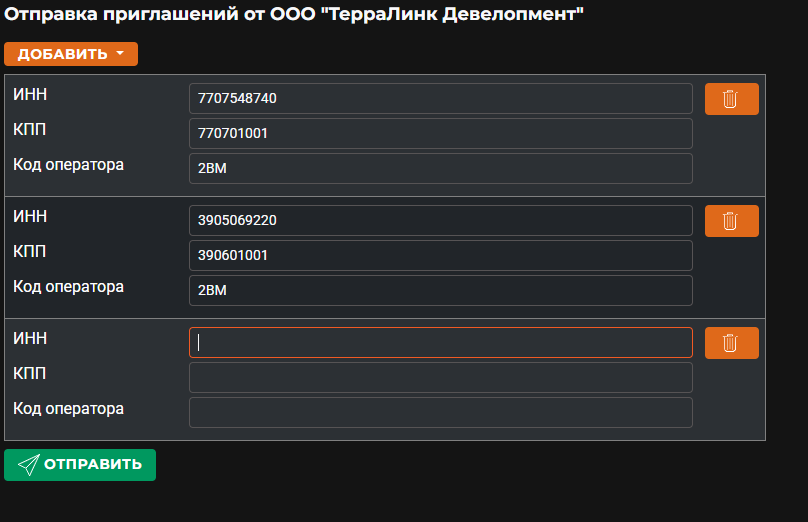Focus the ИНН field containing 7707548740
This screenshot has width=808, height=522.
click(x=441, y=98)
